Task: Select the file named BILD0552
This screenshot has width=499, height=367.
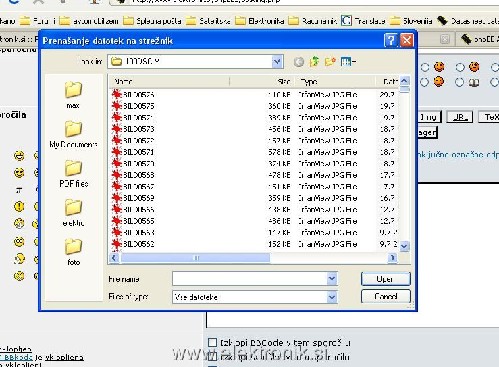Action: [x=139, y=244]
